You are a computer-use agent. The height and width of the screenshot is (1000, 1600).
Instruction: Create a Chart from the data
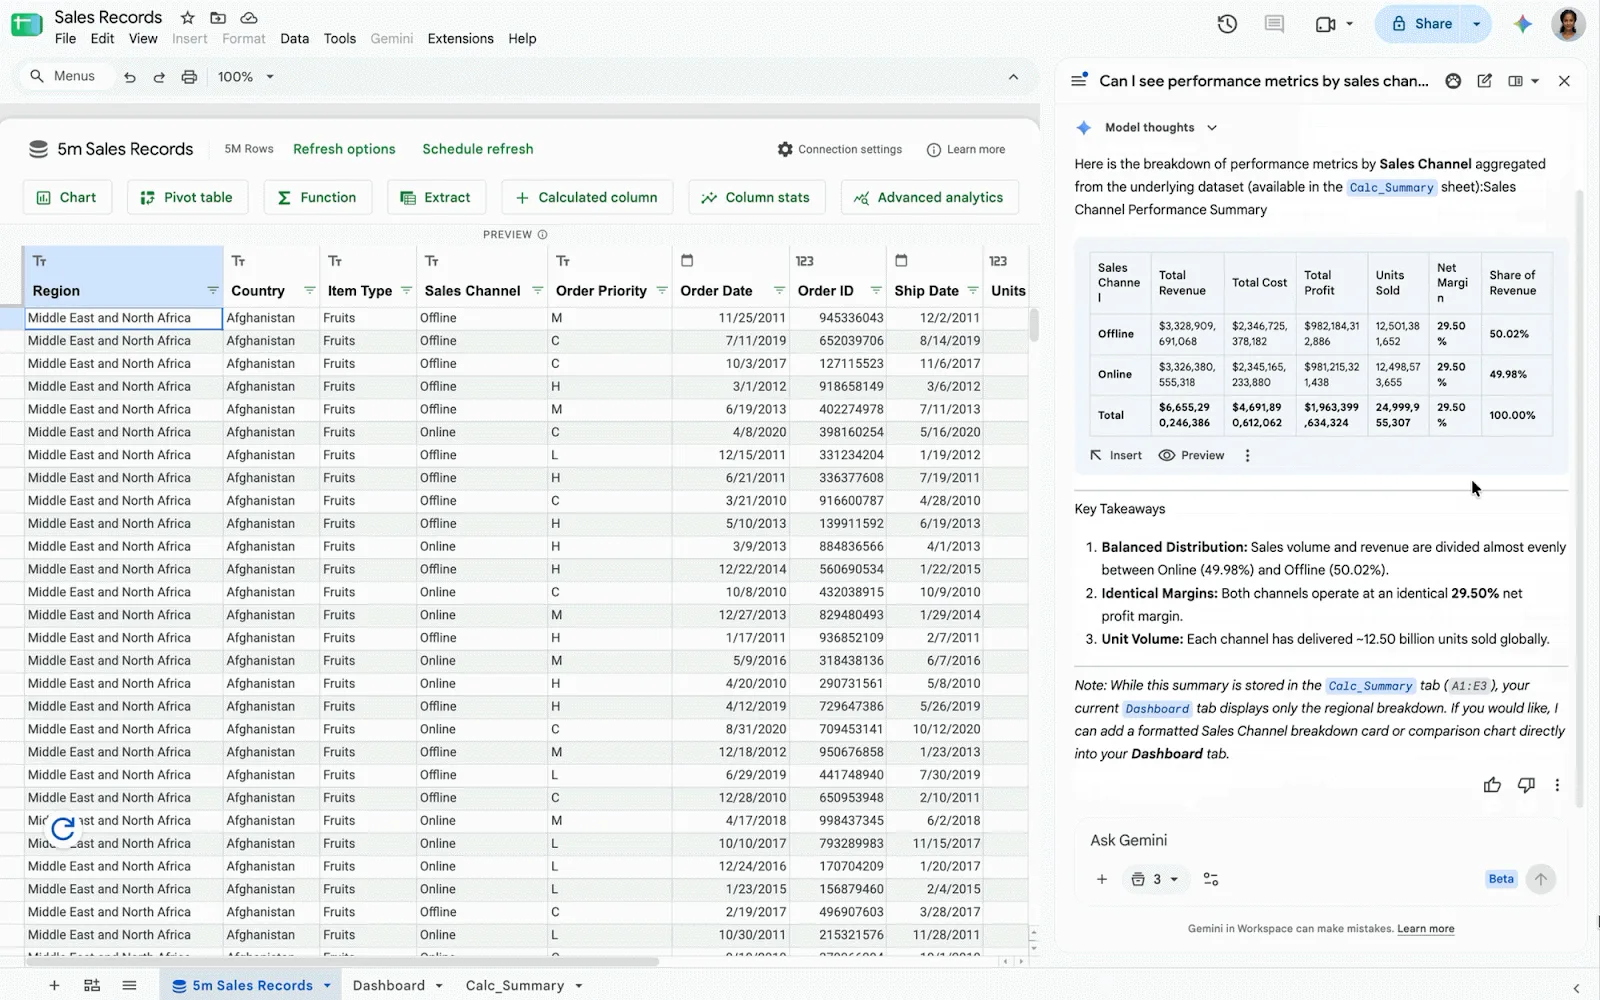point(67,197)
